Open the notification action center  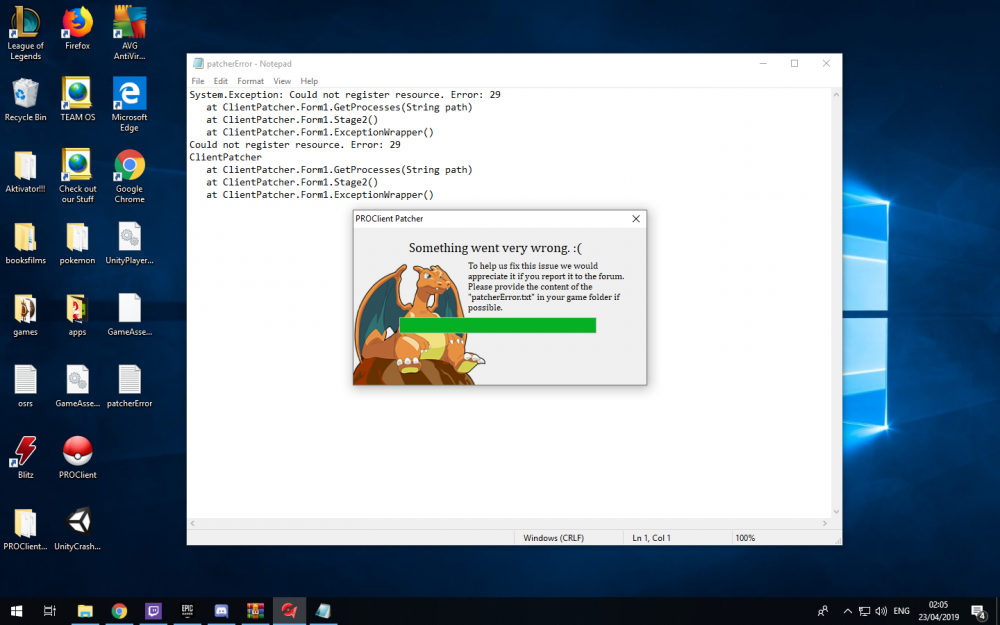(977, 610)
